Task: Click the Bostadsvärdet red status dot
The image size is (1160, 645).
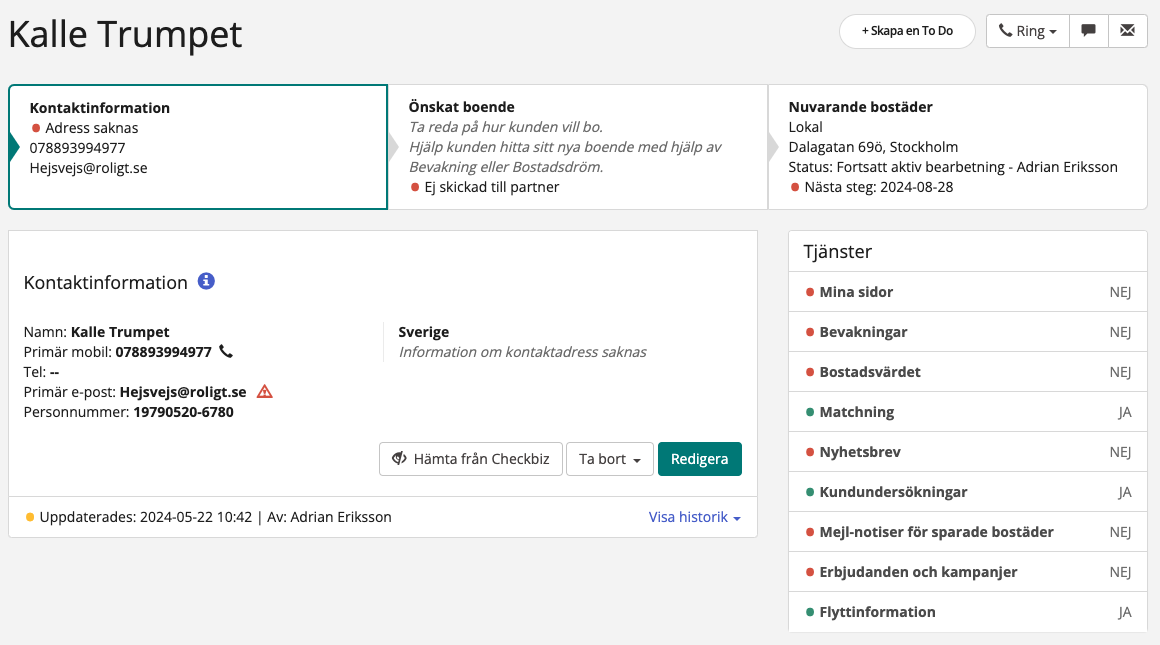Action: tap(810, 372)
